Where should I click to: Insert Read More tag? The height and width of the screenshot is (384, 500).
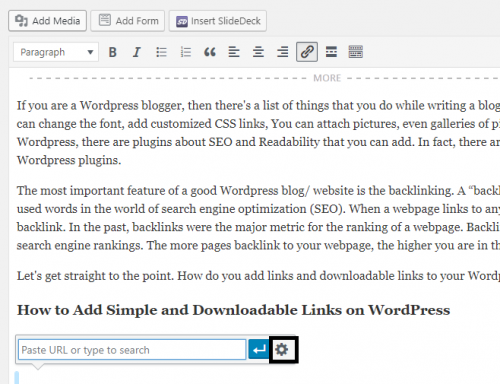pyautogui.click(x=331, y=52)
